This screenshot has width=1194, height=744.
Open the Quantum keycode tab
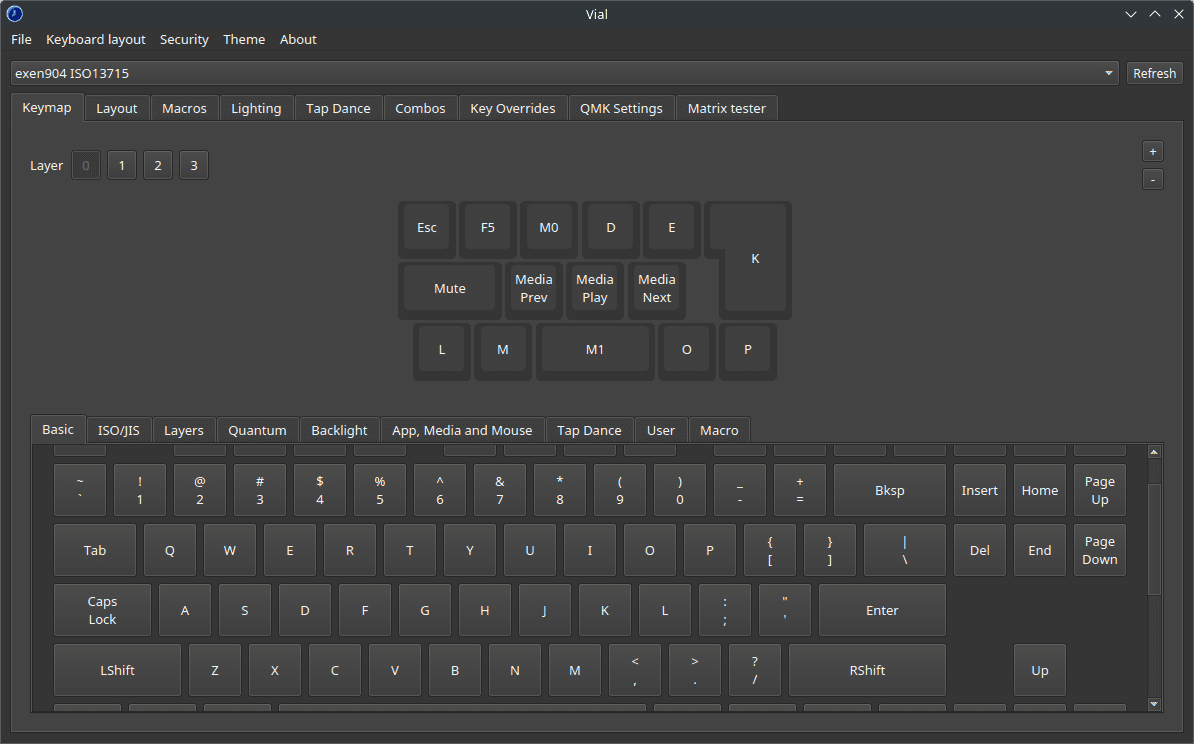pyautogui.click(x=257, y=430)
